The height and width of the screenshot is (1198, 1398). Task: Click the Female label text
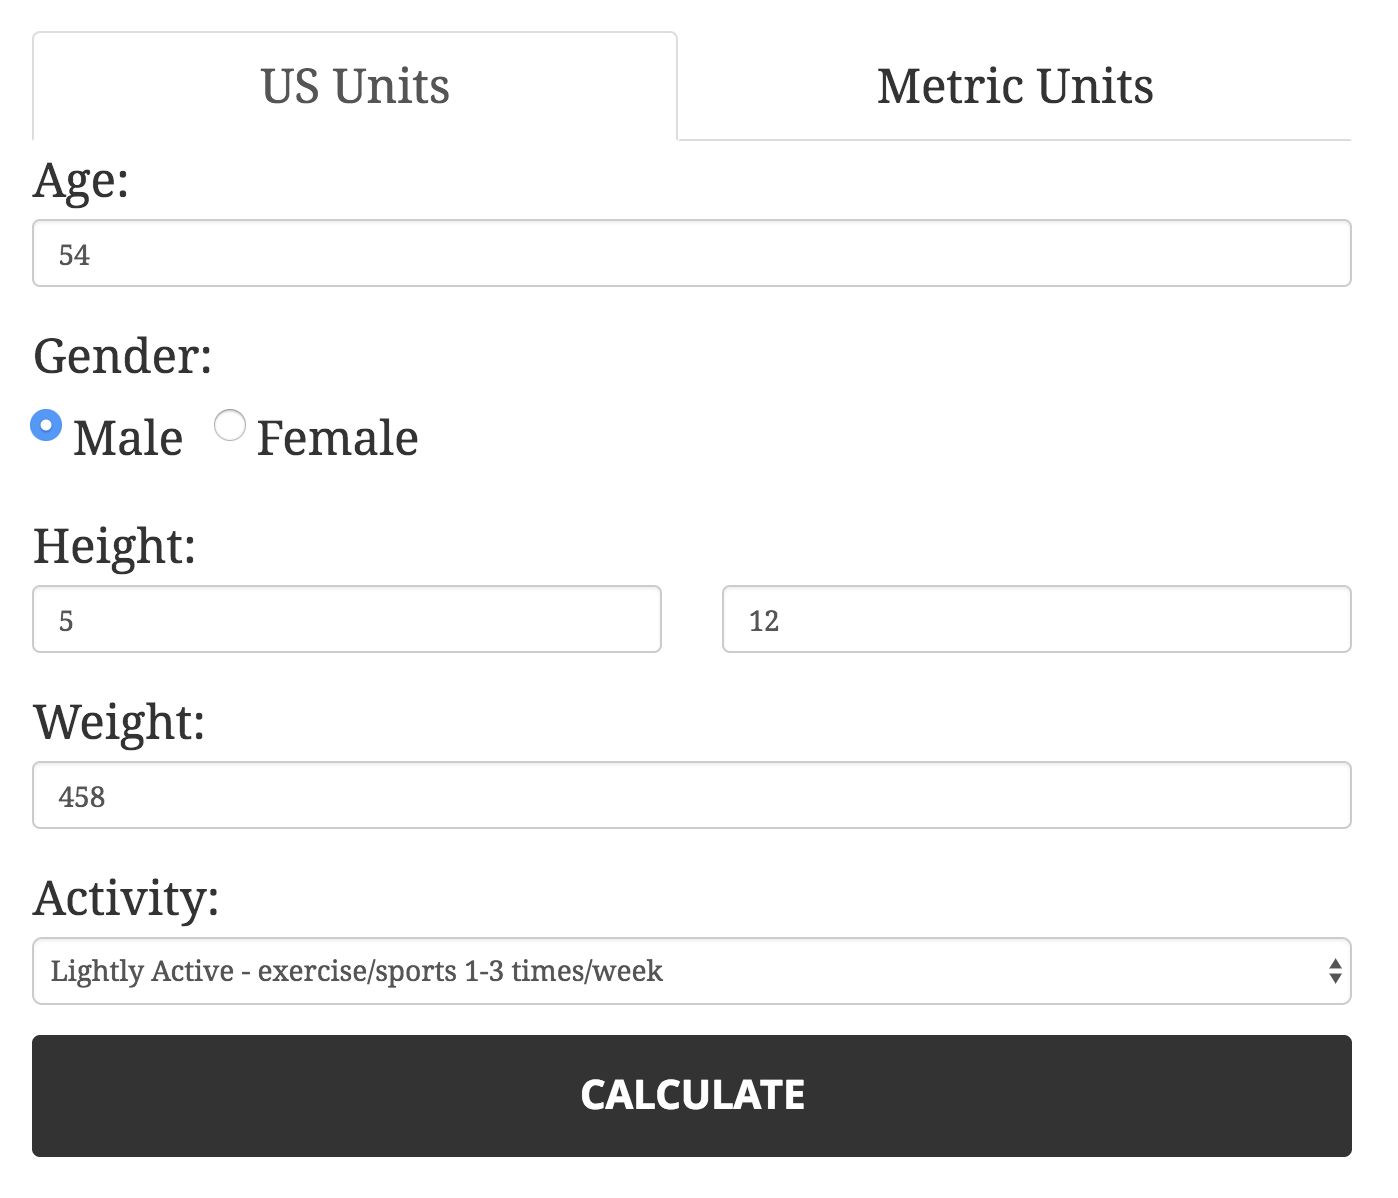[337, 438]
